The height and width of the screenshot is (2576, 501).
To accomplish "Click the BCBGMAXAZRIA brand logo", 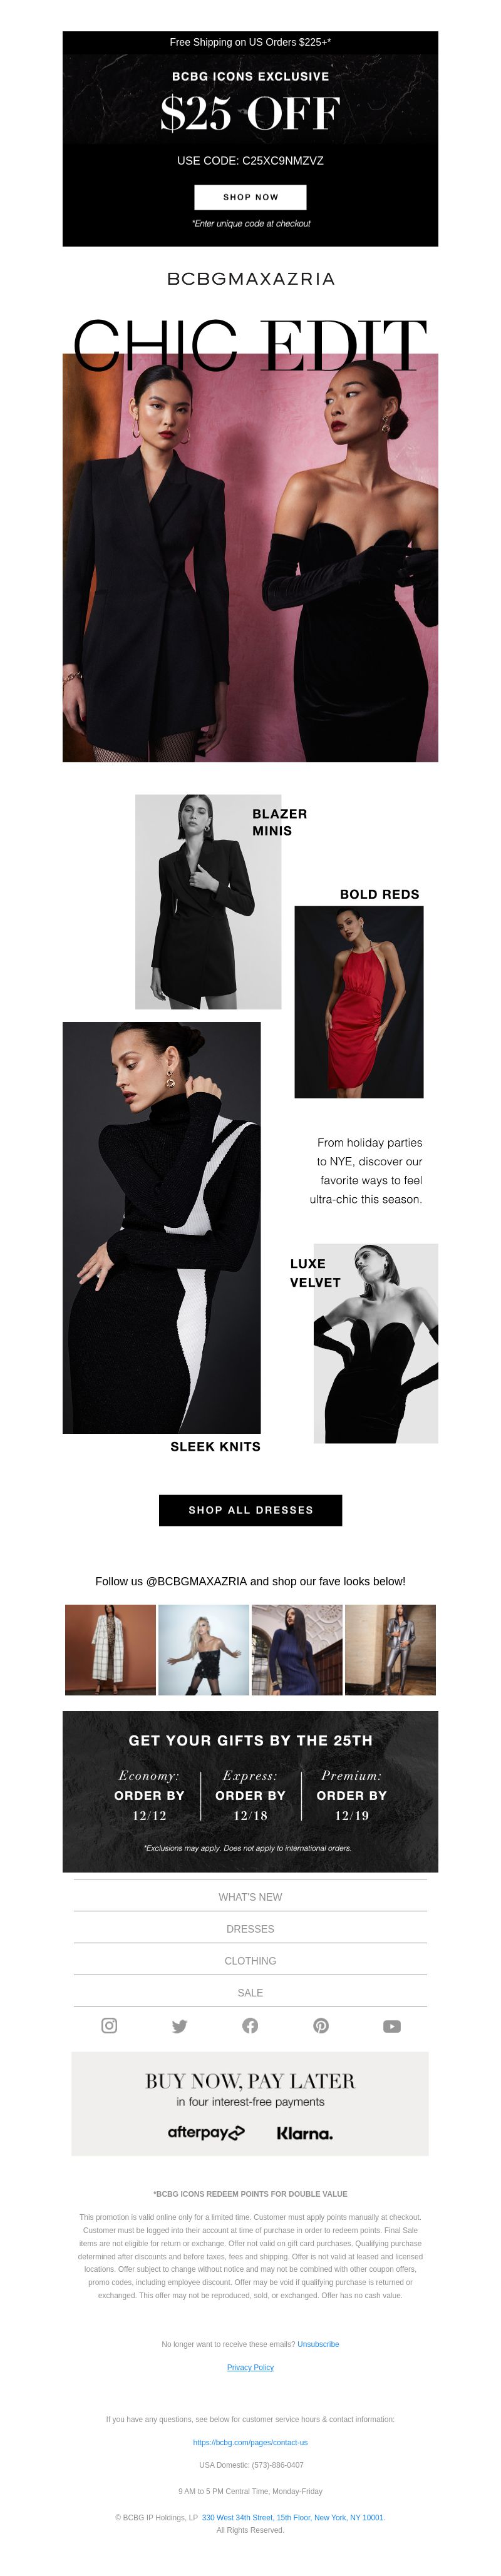I will click(x=250, y=279).
